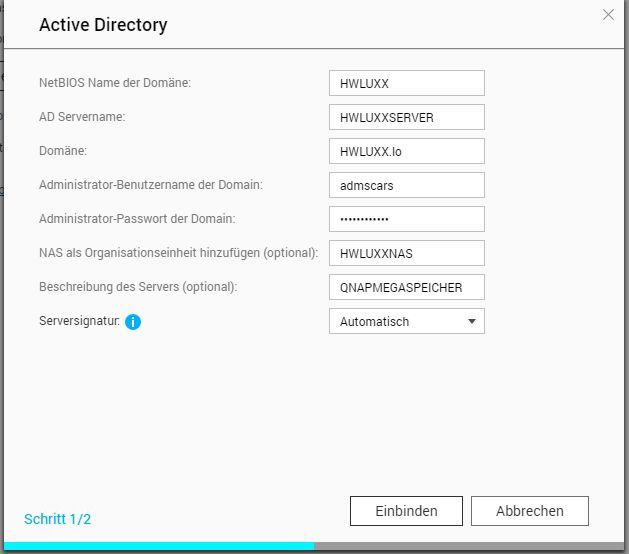The width and height of the screenshot is (629, 554).
Task: Click the Administrator-Passwort field
Action: click(407, 219)
